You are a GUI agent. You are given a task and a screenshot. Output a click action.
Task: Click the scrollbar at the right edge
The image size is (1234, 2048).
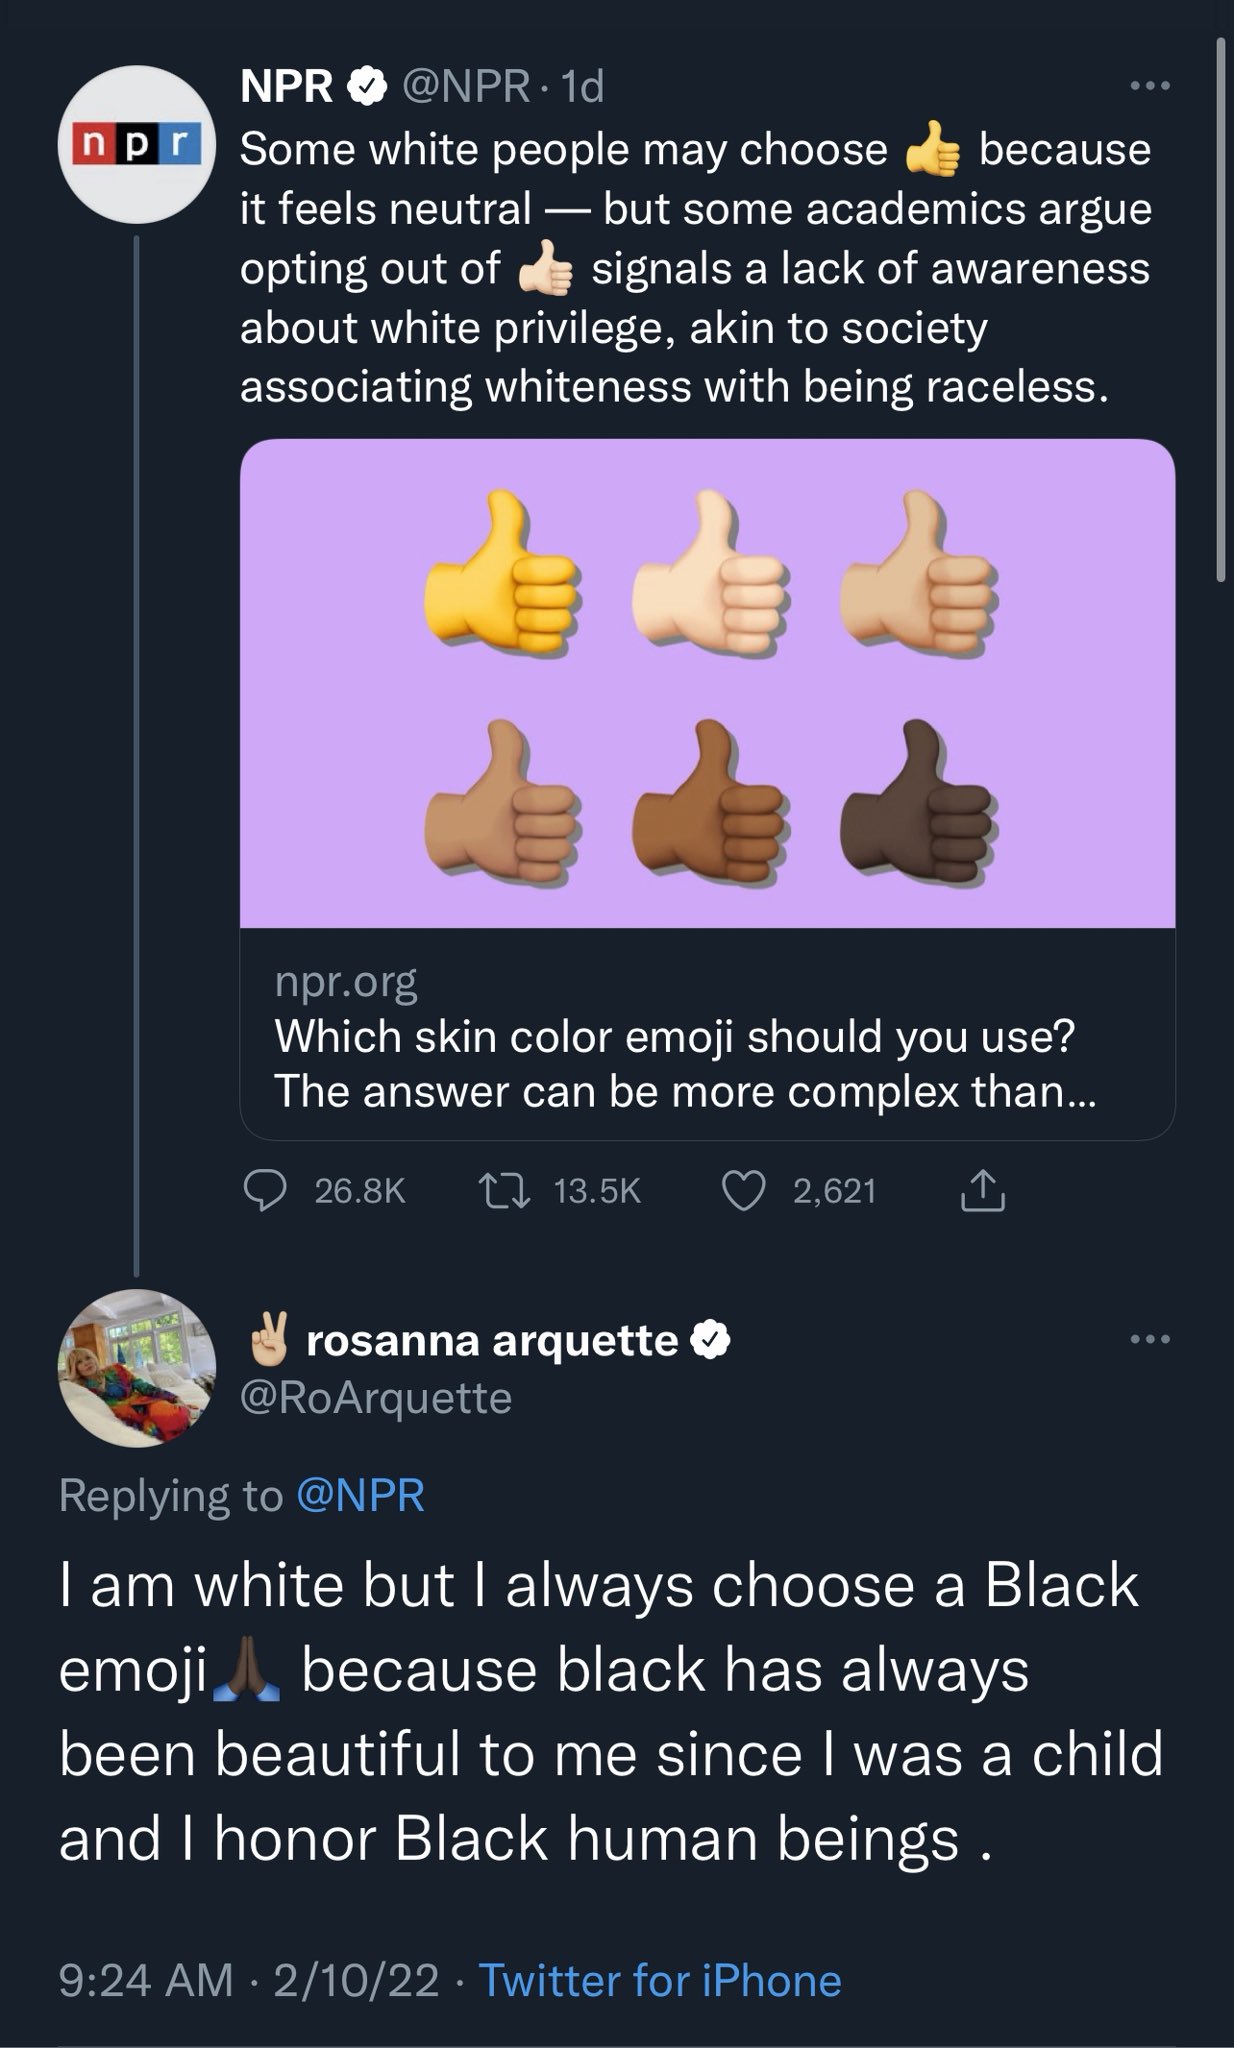click(x=1220, y=310)
